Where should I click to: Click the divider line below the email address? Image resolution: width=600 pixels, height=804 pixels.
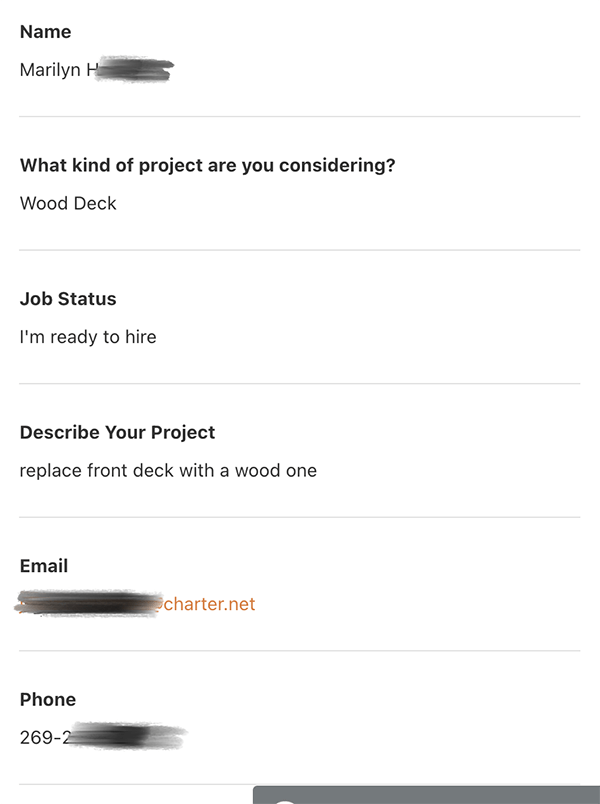(300, 651)
